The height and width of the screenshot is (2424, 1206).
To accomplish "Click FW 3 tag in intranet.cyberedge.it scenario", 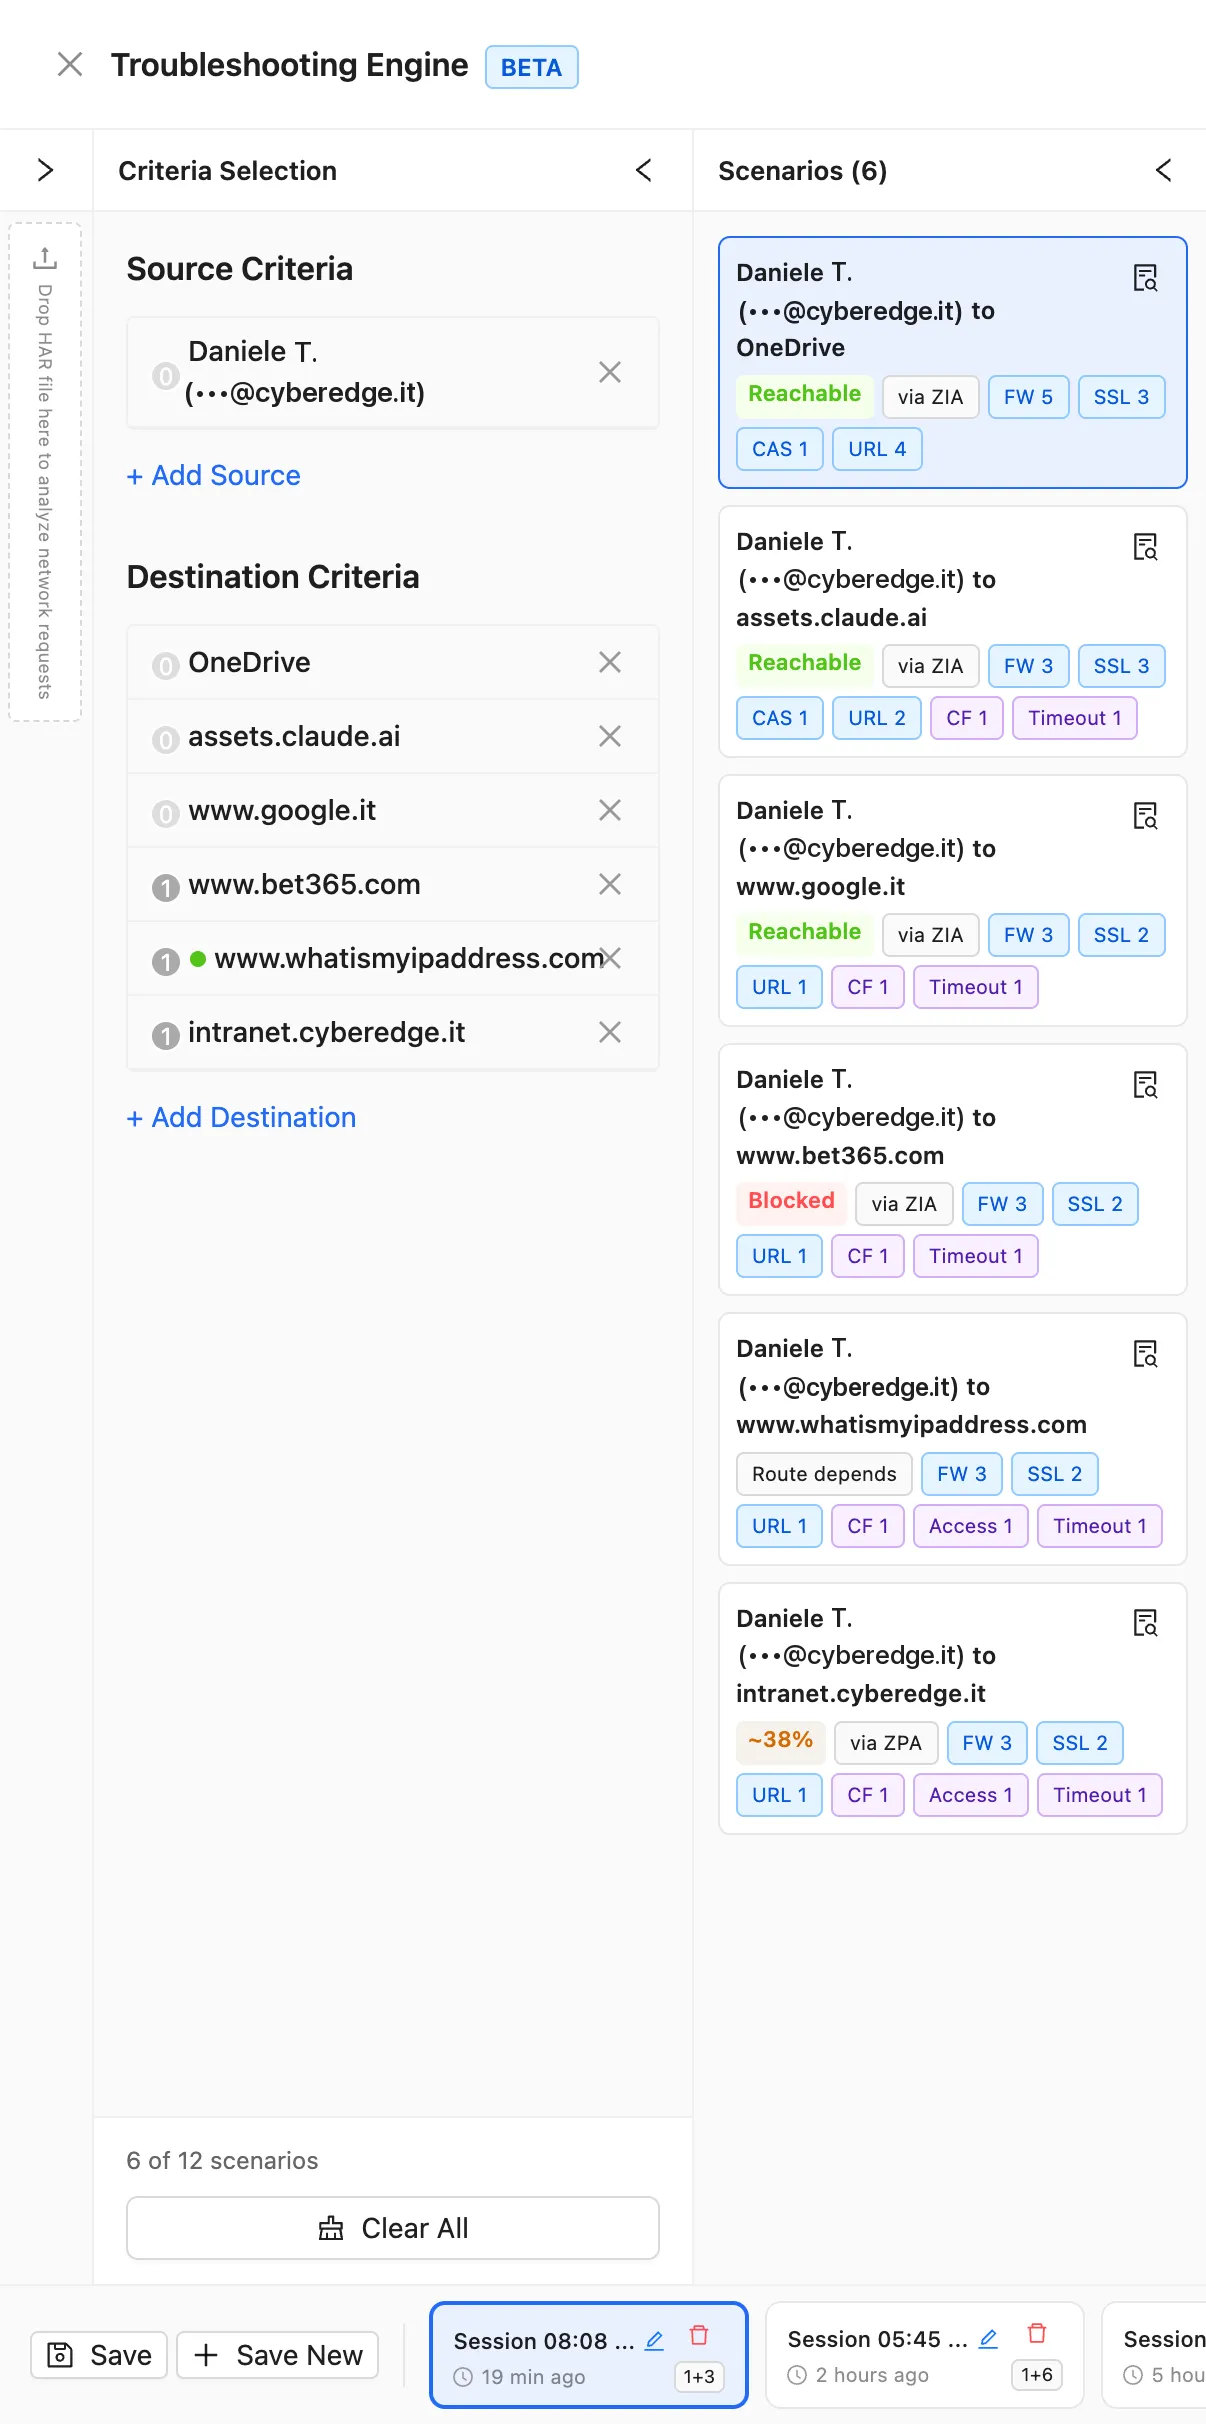I will (x=987, y=1743).
